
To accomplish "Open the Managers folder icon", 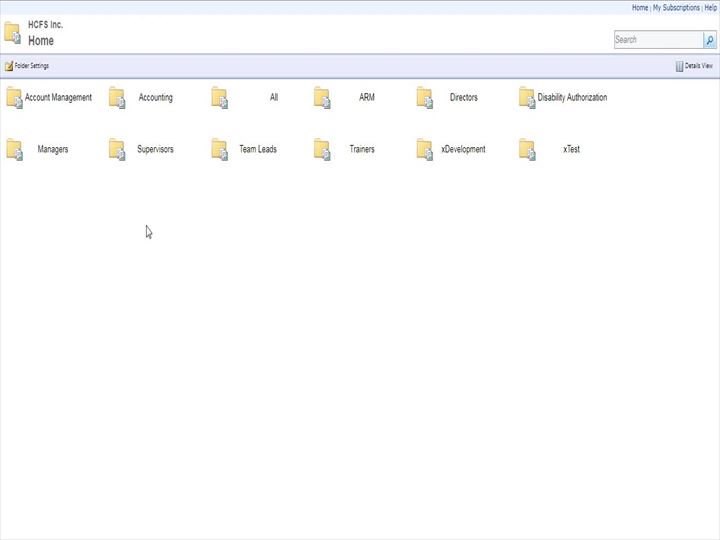I will 14,150.
